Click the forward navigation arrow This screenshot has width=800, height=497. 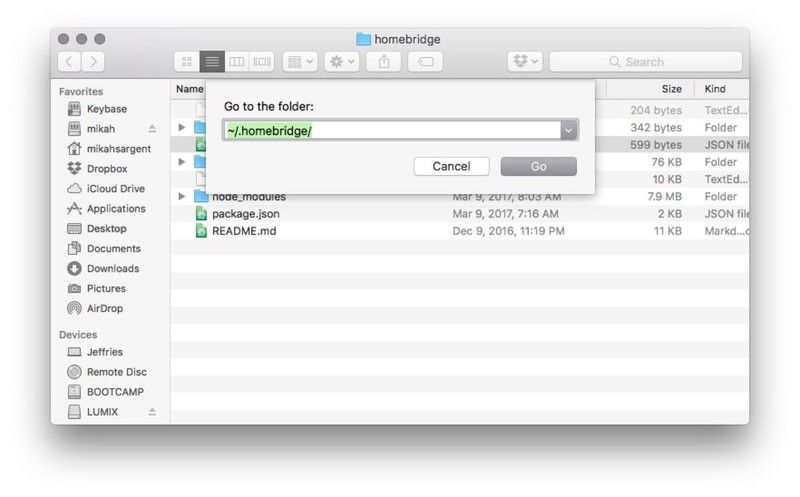click(x=93, y=62)
